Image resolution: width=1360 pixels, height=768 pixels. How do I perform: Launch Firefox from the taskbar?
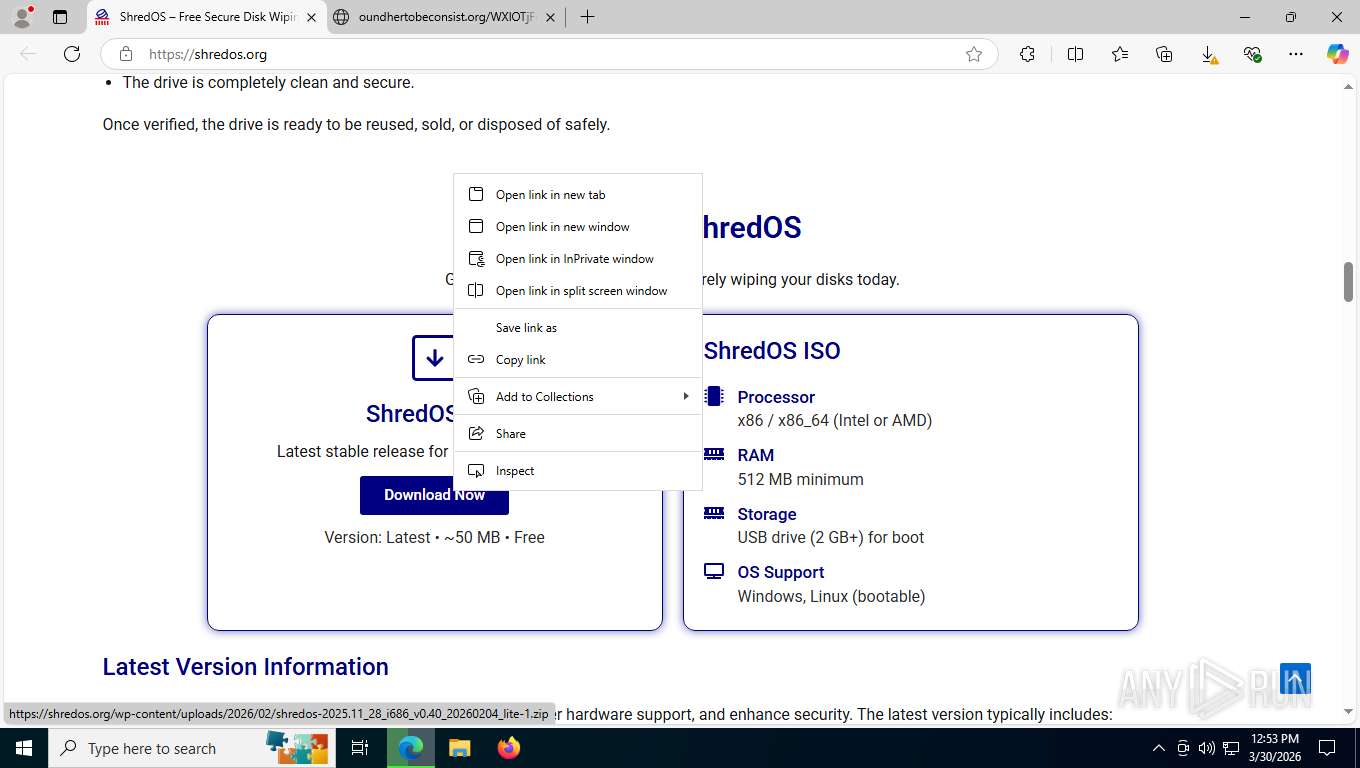click(x=509, y=748)
